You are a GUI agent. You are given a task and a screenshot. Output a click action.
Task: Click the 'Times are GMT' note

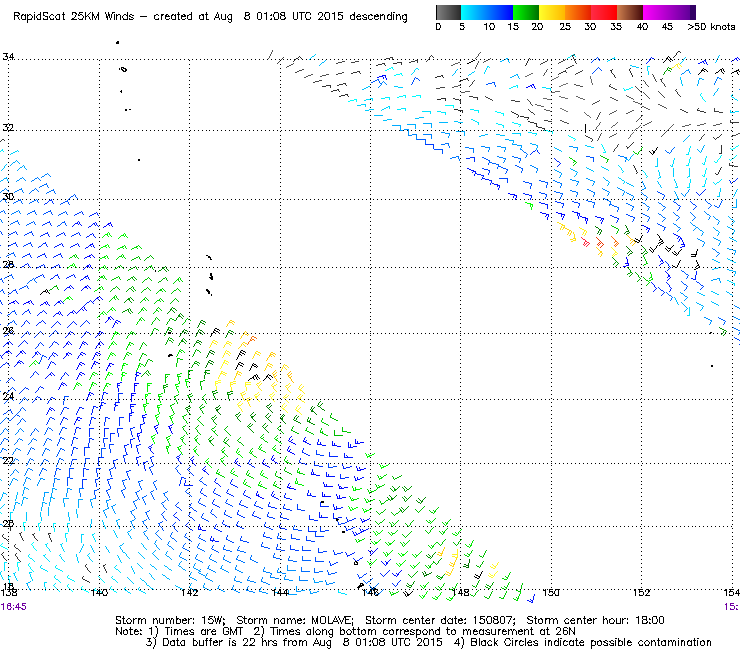[203, 632]
